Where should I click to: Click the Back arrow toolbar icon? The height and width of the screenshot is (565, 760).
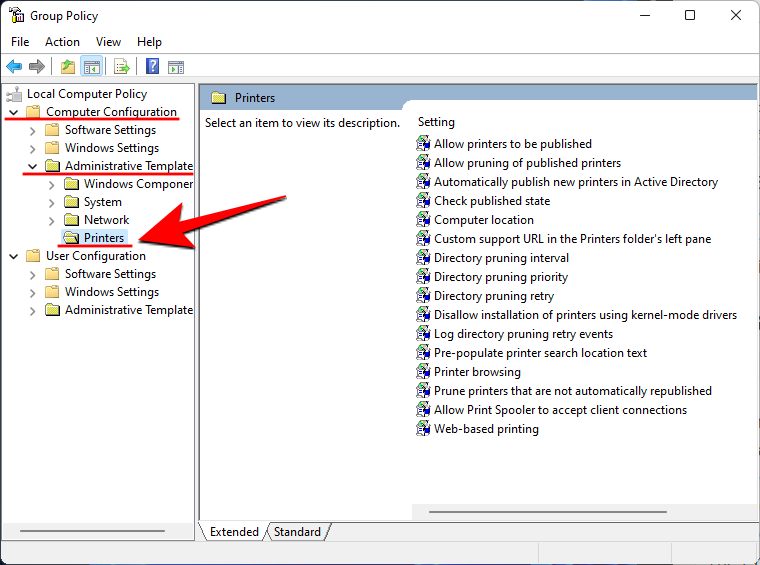[x=14, y=66]
